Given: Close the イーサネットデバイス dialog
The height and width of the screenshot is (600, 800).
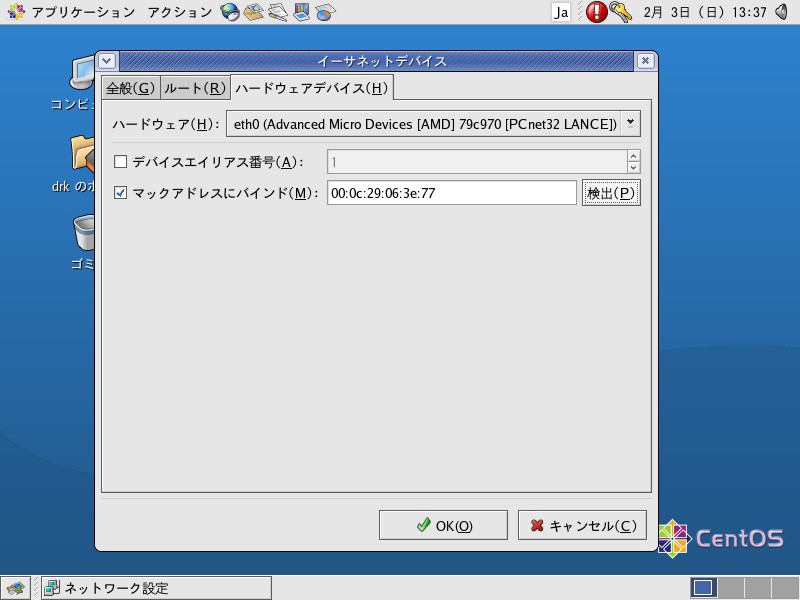Looking at the screenshot, I should pos(645,61).
